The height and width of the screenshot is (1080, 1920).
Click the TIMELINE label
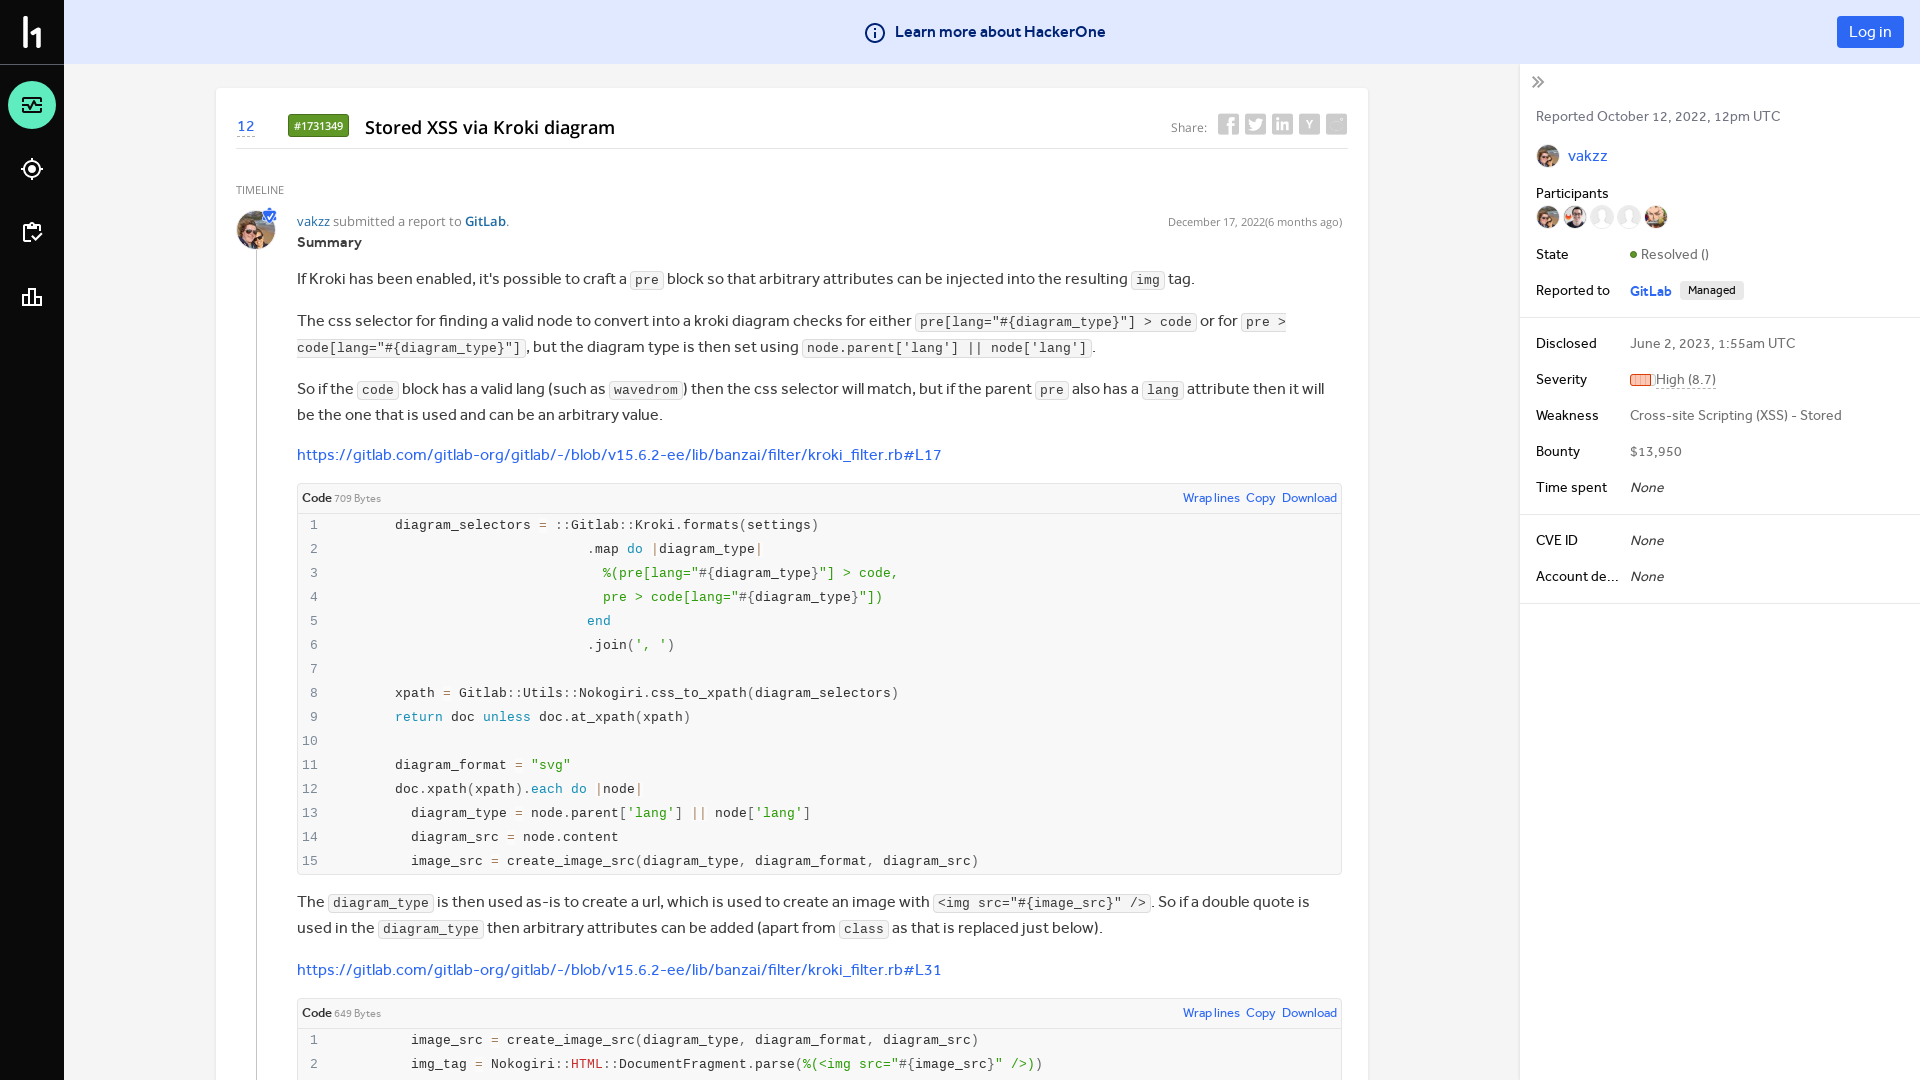tap(260, 190)
